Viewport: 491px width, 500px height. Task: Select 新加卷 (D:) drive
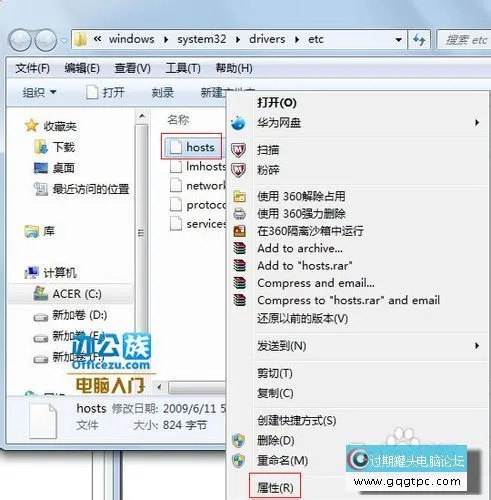[x=70, y=315]
